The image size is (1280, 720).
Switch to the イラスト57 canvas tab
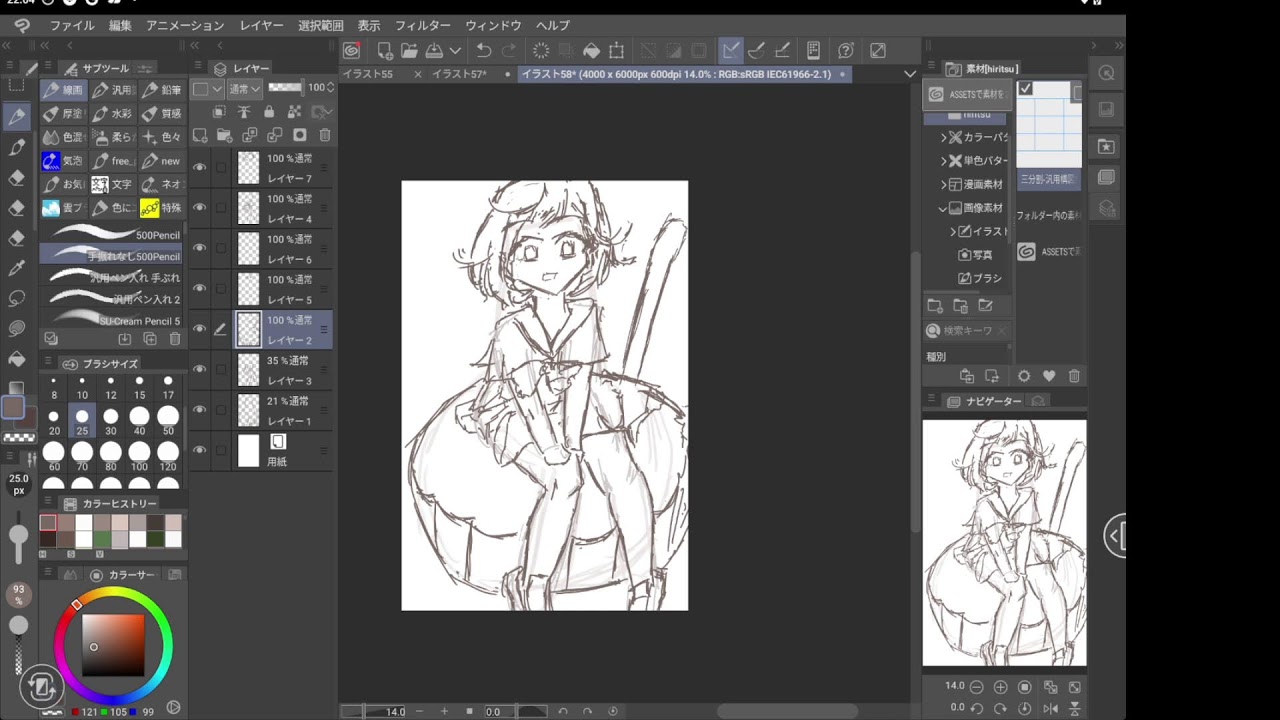click(x=459, y=74)
